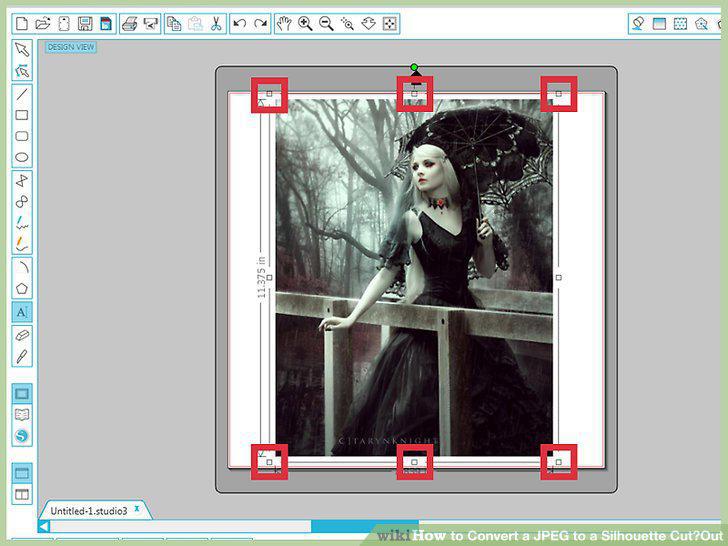Click the Drag Zoom arrow icon
The height and width of the screenshot is (546, 728).
pos(368,24)
